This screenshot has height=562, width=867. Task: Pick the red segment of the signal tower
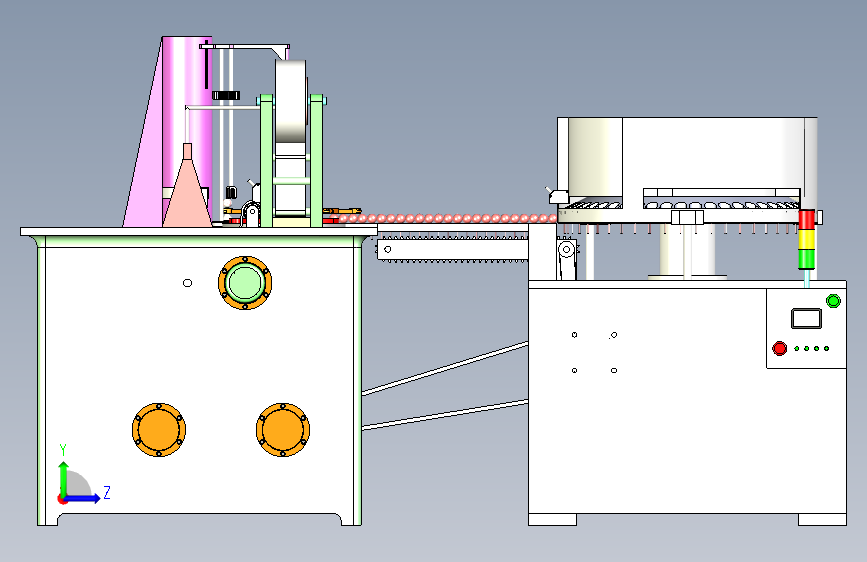(x=807, y=219)
